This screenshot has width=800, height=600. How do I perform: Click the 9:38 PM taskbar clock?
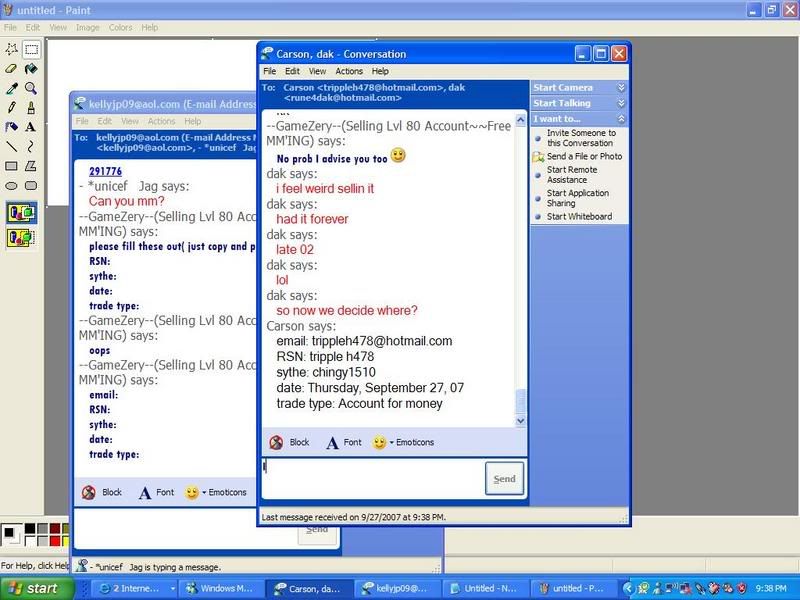pos(770,588)
